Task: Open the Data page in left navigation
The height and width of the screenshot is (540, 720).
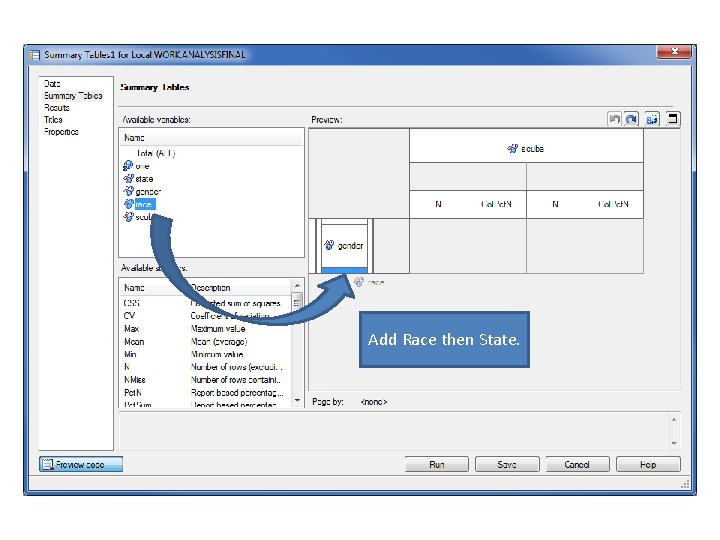Action: (x=52, y=84)
